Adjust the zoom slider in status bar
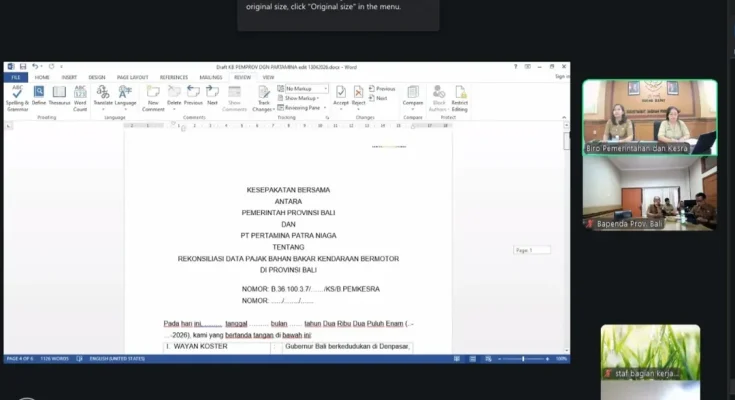This screenshot has height=400, width=735. coord(523,358)
